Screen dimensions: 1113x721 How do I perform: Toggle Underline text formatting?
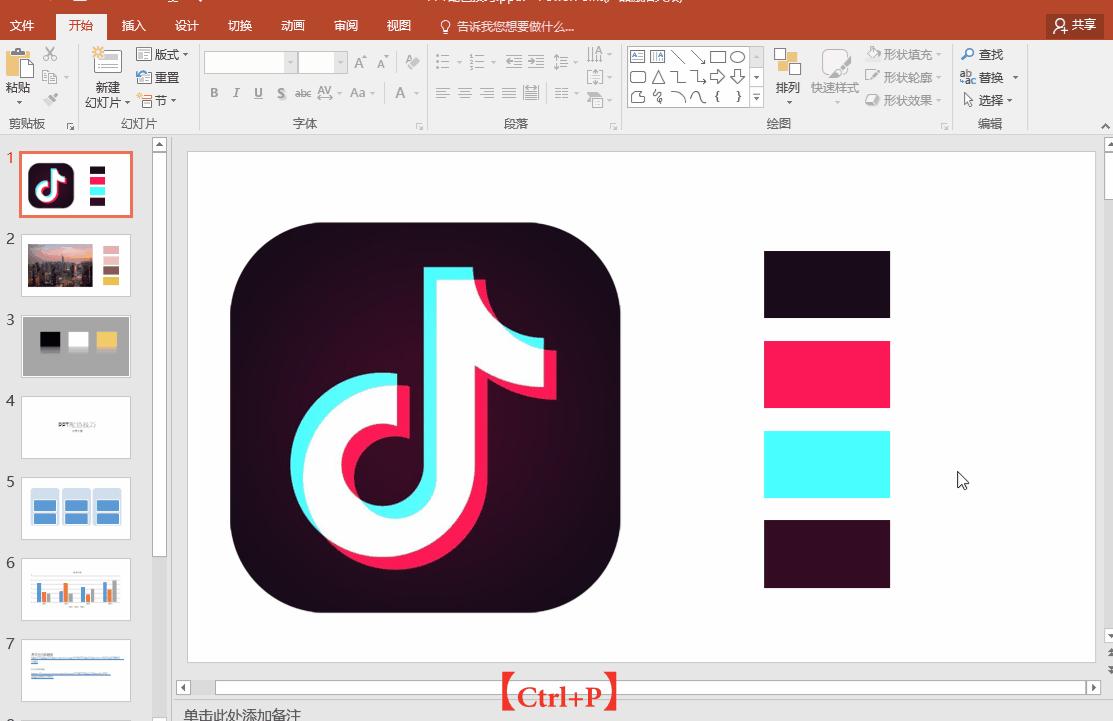[258, 93]
